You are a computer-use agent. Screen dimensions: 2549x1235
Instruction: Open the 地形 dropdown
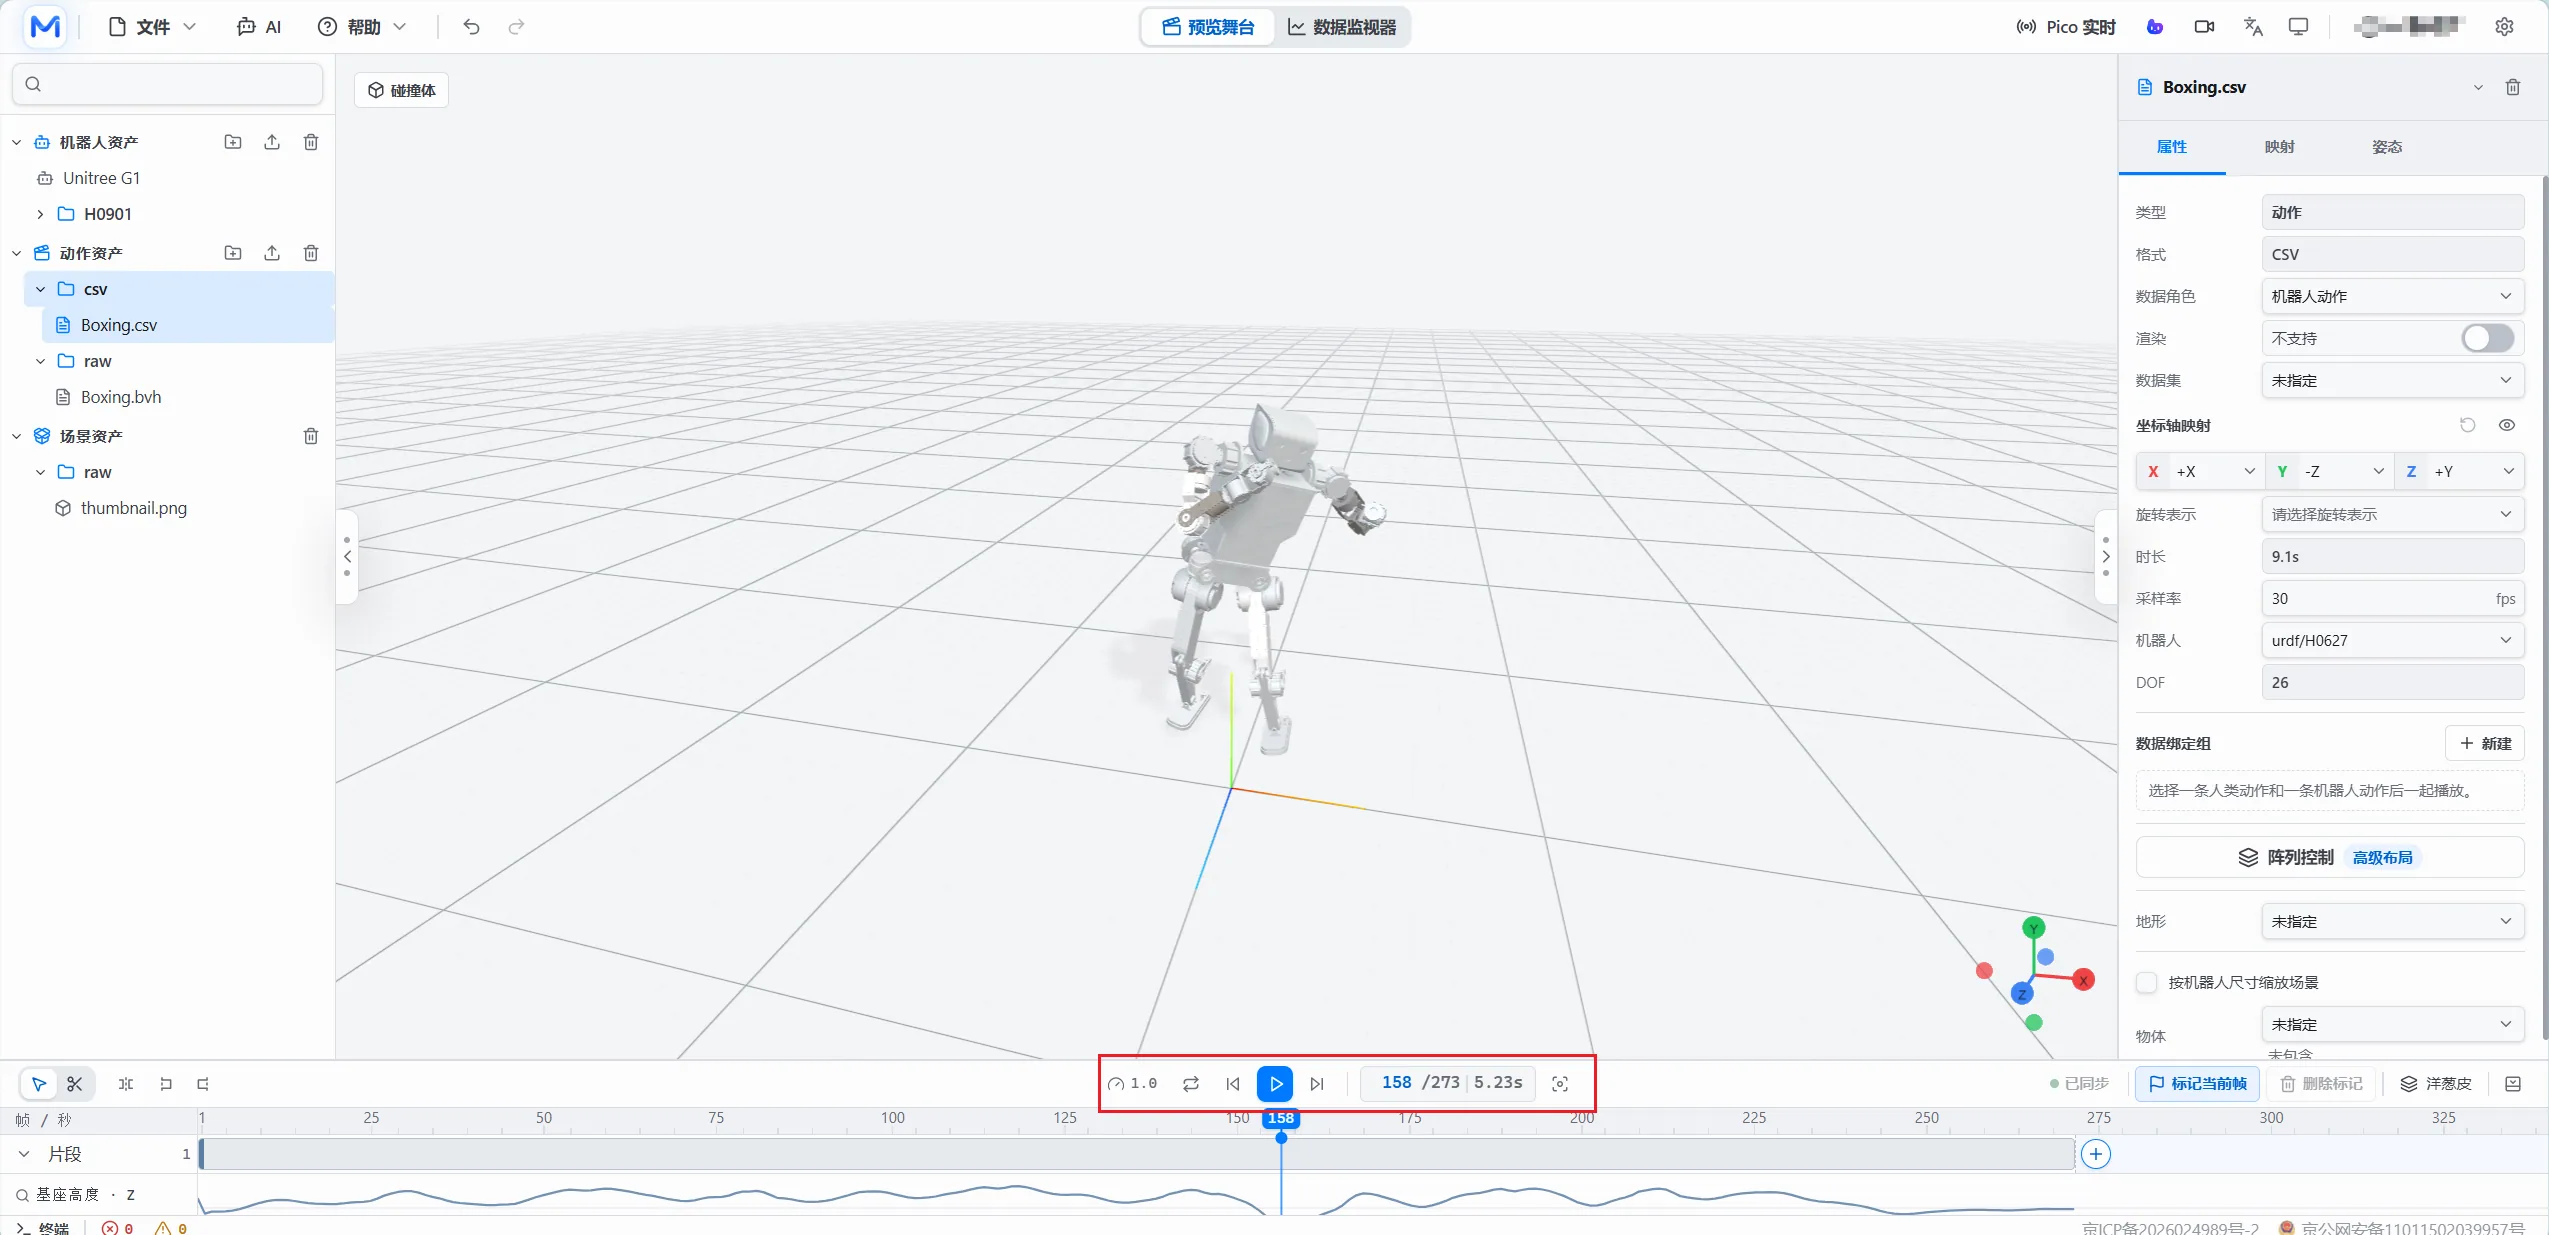pos(2392,921)
